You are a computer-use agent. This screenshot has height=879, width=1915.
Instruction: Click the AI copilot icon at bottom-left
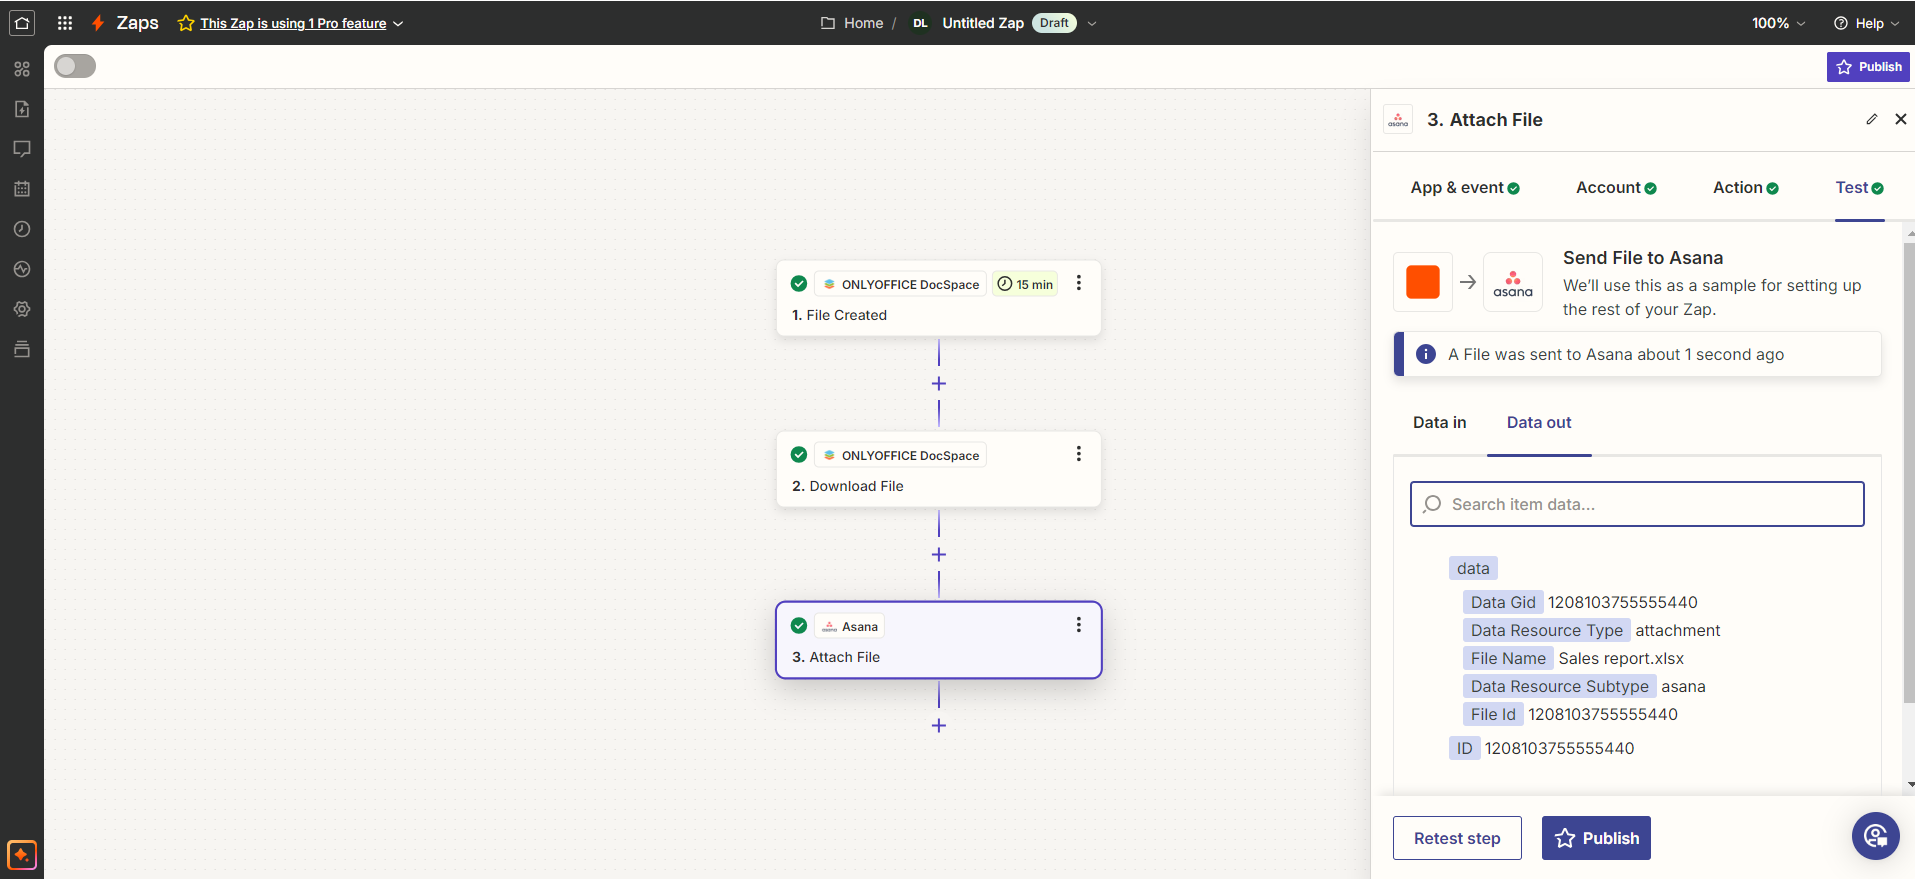click(22, 855)
